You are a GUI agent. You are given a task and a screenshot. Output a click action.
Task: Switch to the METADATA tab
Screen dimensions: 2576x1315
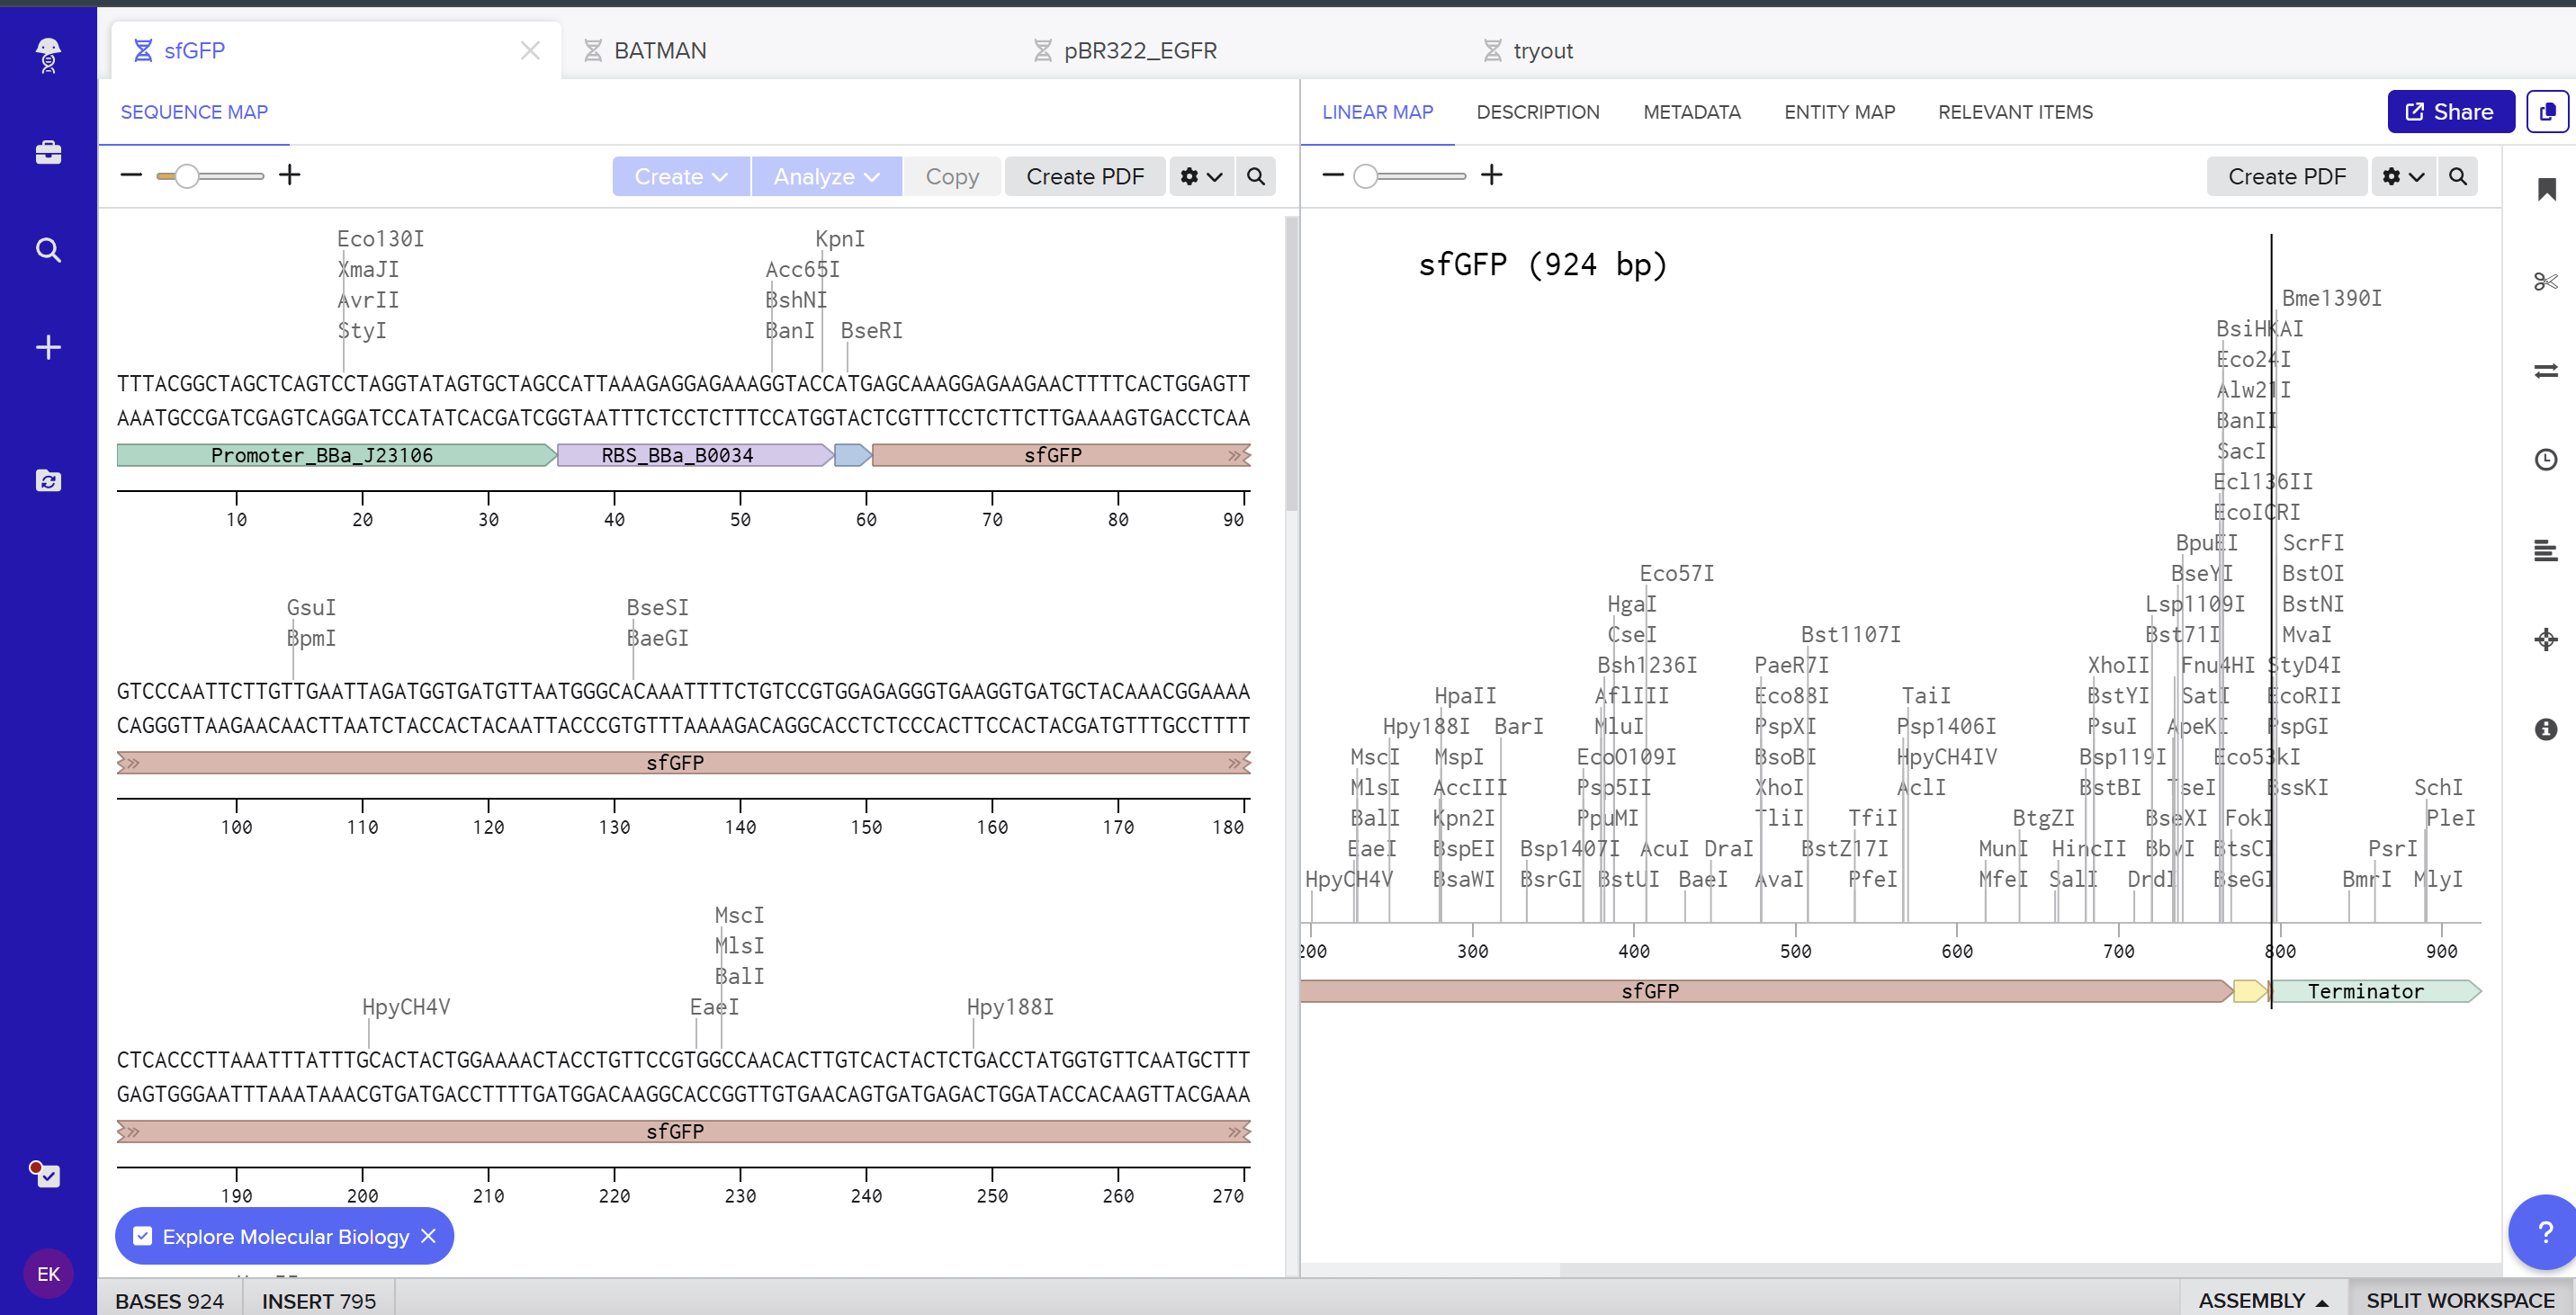tap(1691, 112)
